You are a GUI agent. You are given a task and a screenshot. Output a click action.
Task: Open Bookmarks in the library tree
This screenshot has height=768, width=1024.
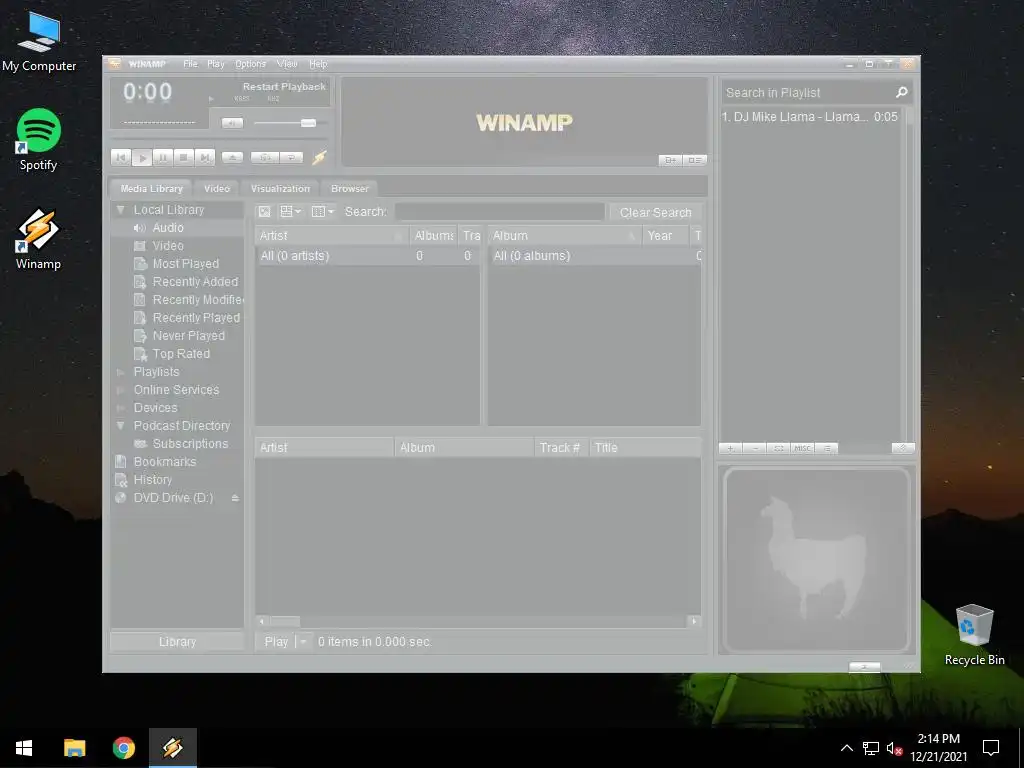click(165, 462)
